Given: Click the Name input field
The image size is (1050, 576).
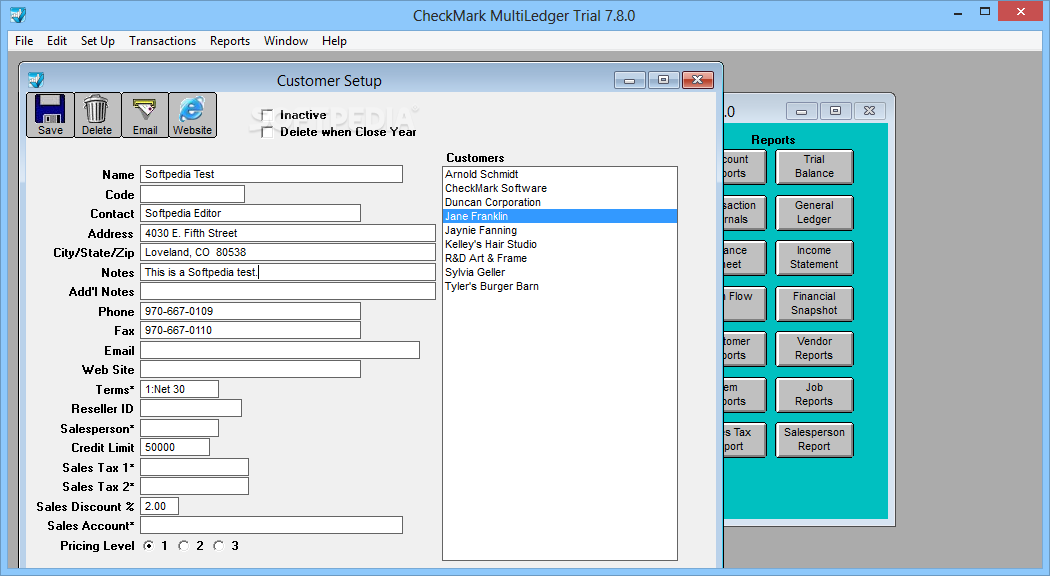Looking at the screenshot, I should tap(271, 174).
